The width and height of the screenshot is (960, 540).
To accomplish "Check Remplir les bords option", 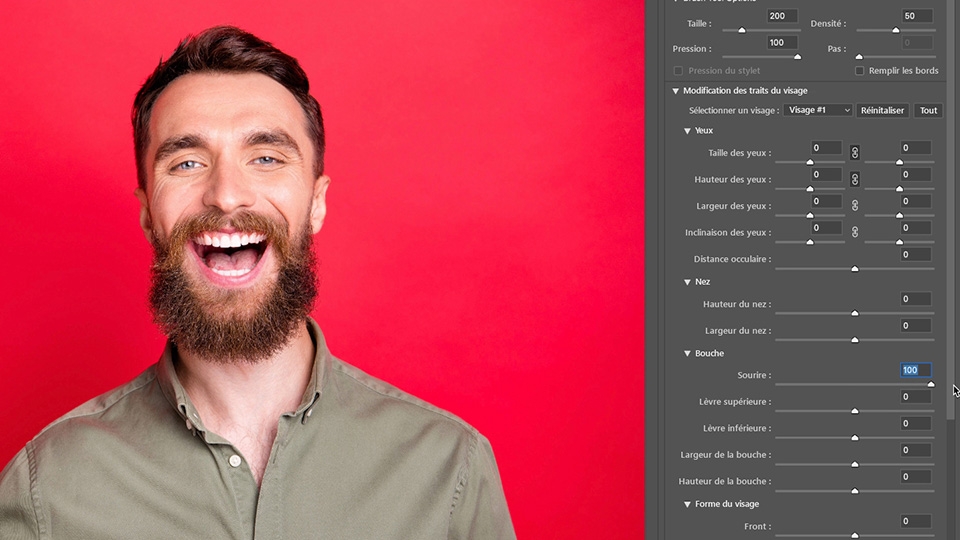I will point(860,71).
